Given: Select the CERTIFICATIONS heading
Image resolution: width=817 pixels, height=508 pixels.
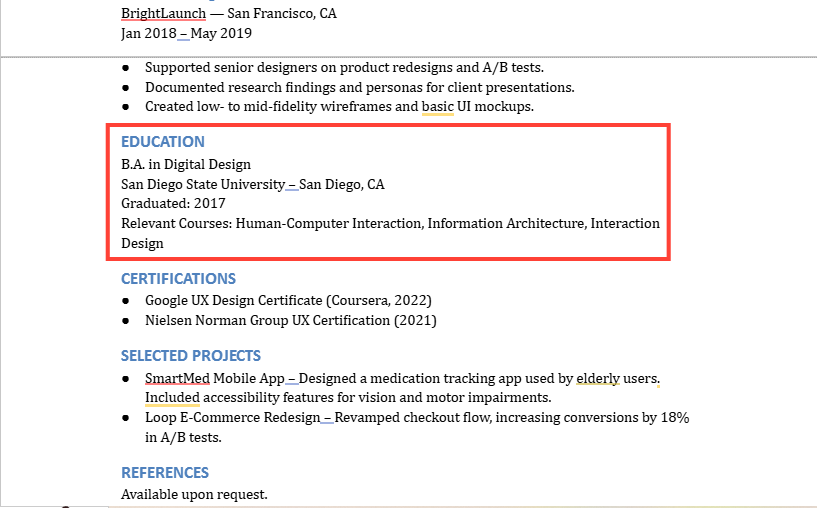Looking at the screenshot, I should [x=178, y=279].
